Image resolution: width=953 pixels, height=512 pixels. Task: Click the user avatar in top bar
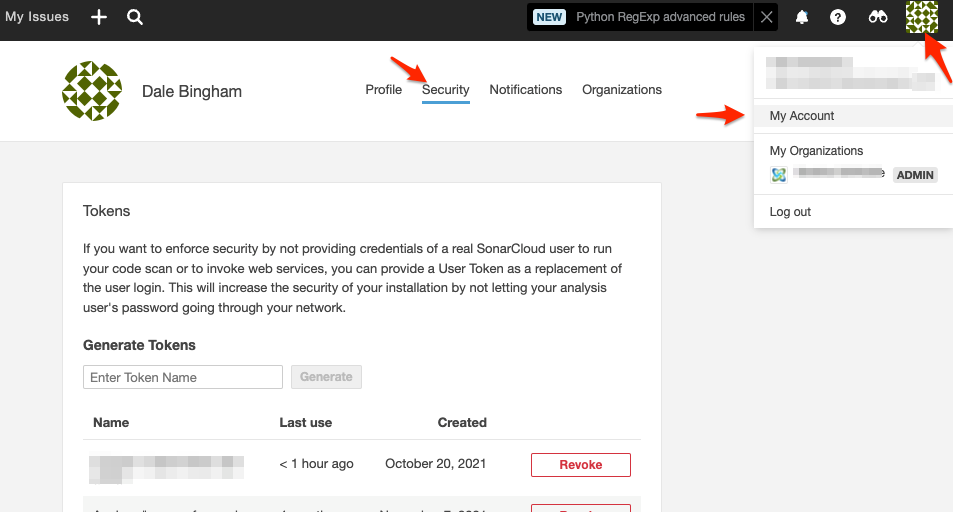(x=922, y=17)
